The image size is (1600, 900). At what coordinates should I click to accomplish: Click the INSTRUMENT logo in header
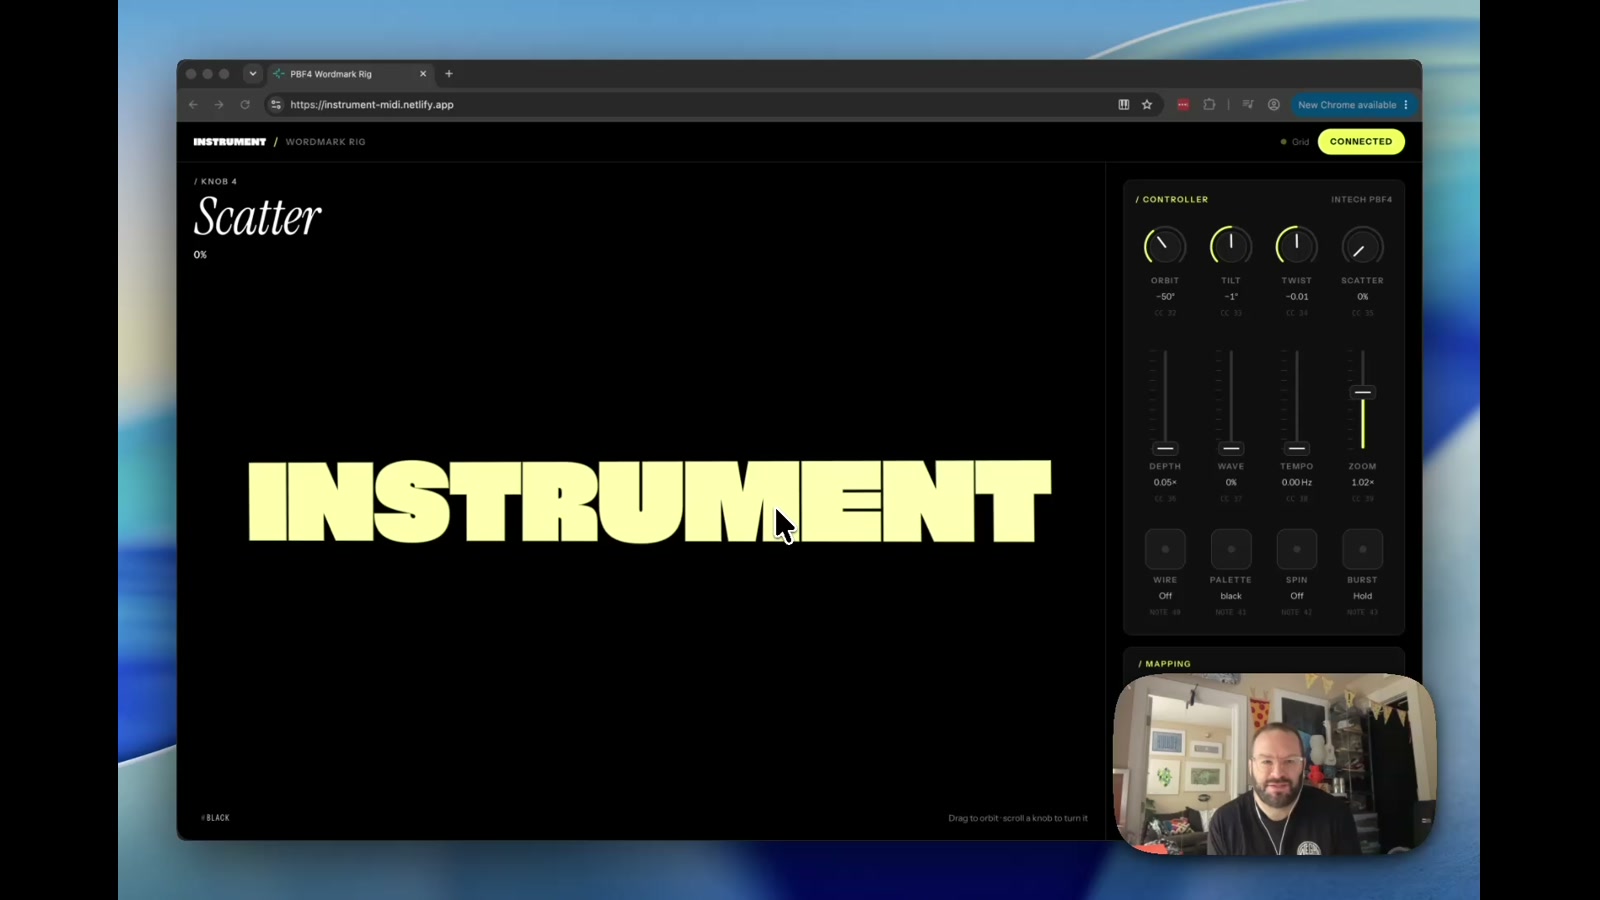click(230, 142)
